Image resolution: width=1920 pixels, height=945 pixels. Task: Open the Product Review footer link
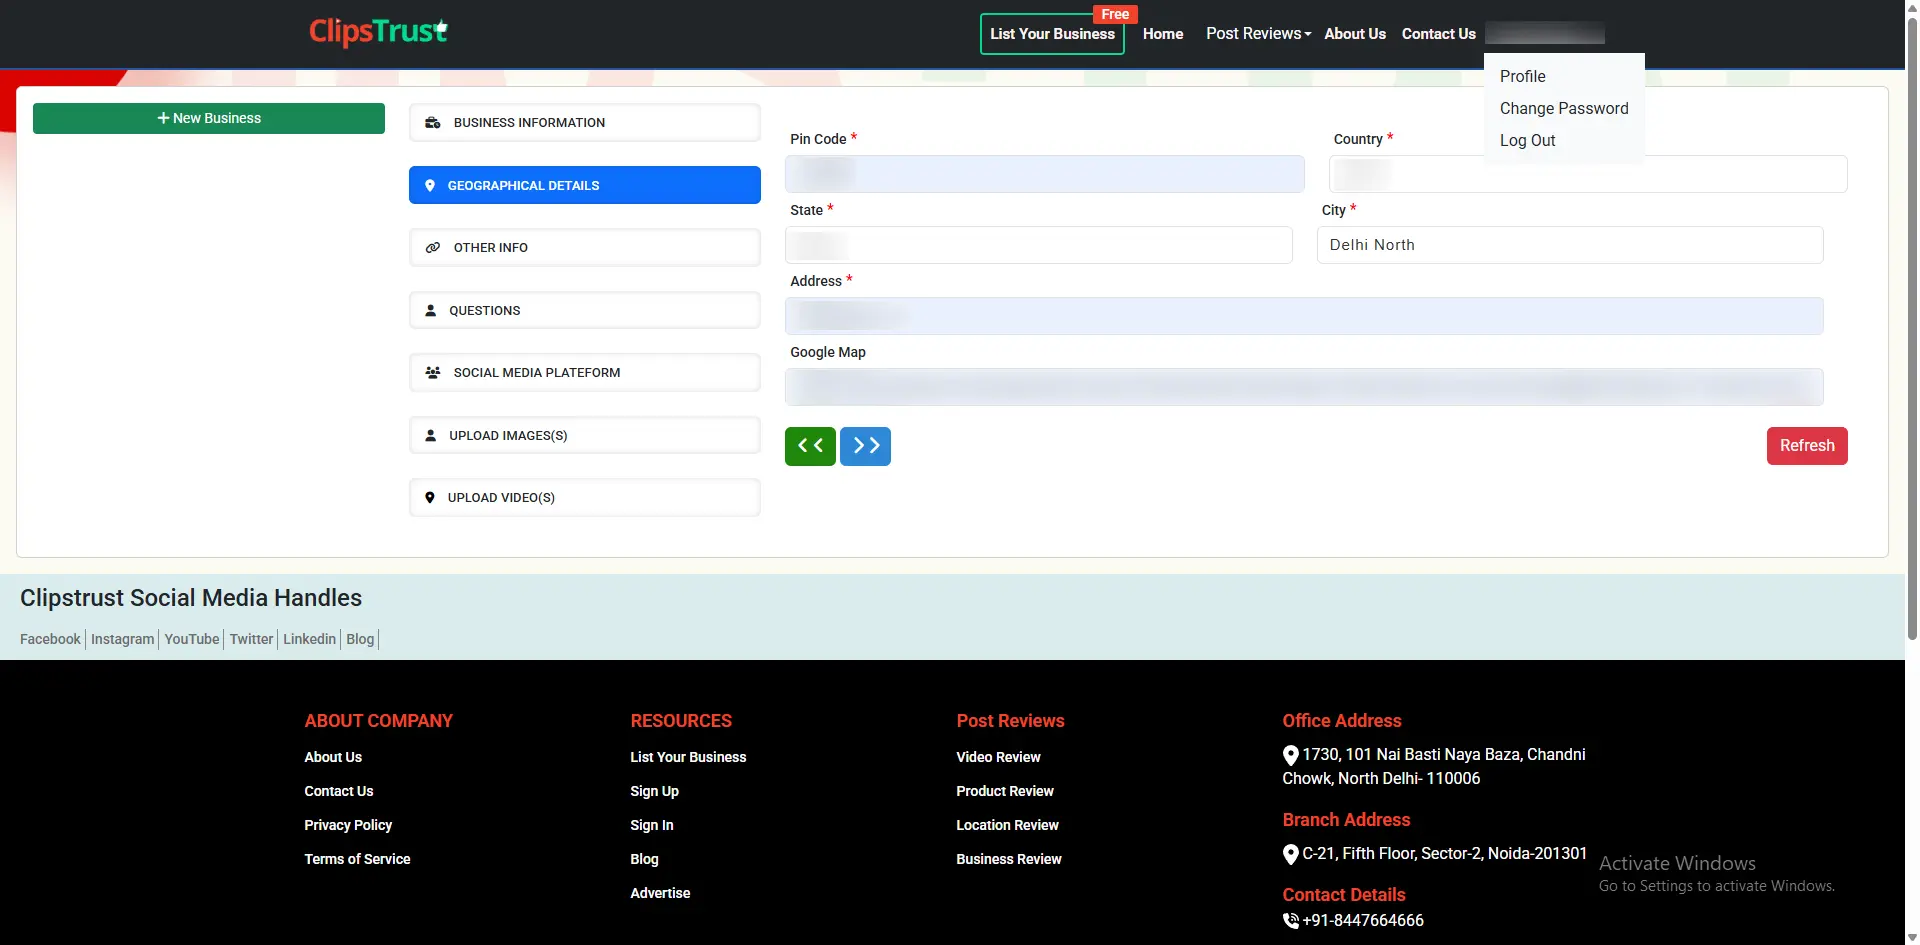tap(1005, 791)
